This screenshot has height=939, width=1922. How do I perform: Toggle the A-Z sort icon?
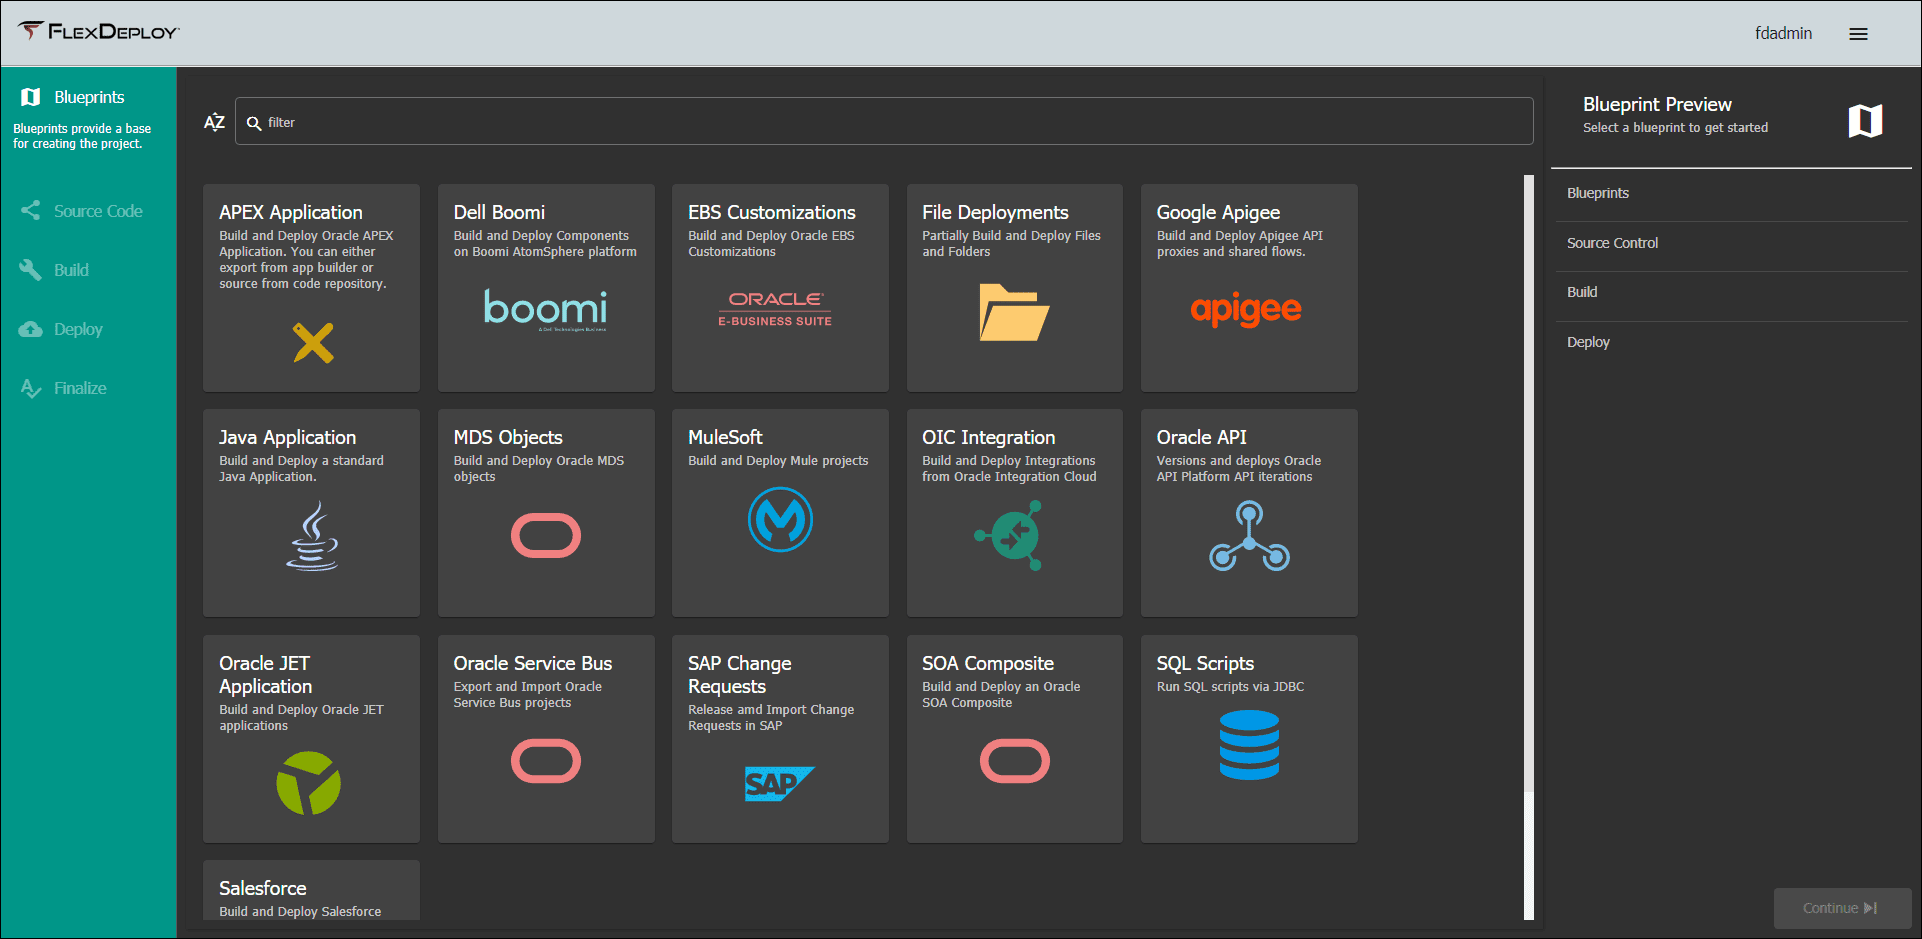(x=214, y=122)
